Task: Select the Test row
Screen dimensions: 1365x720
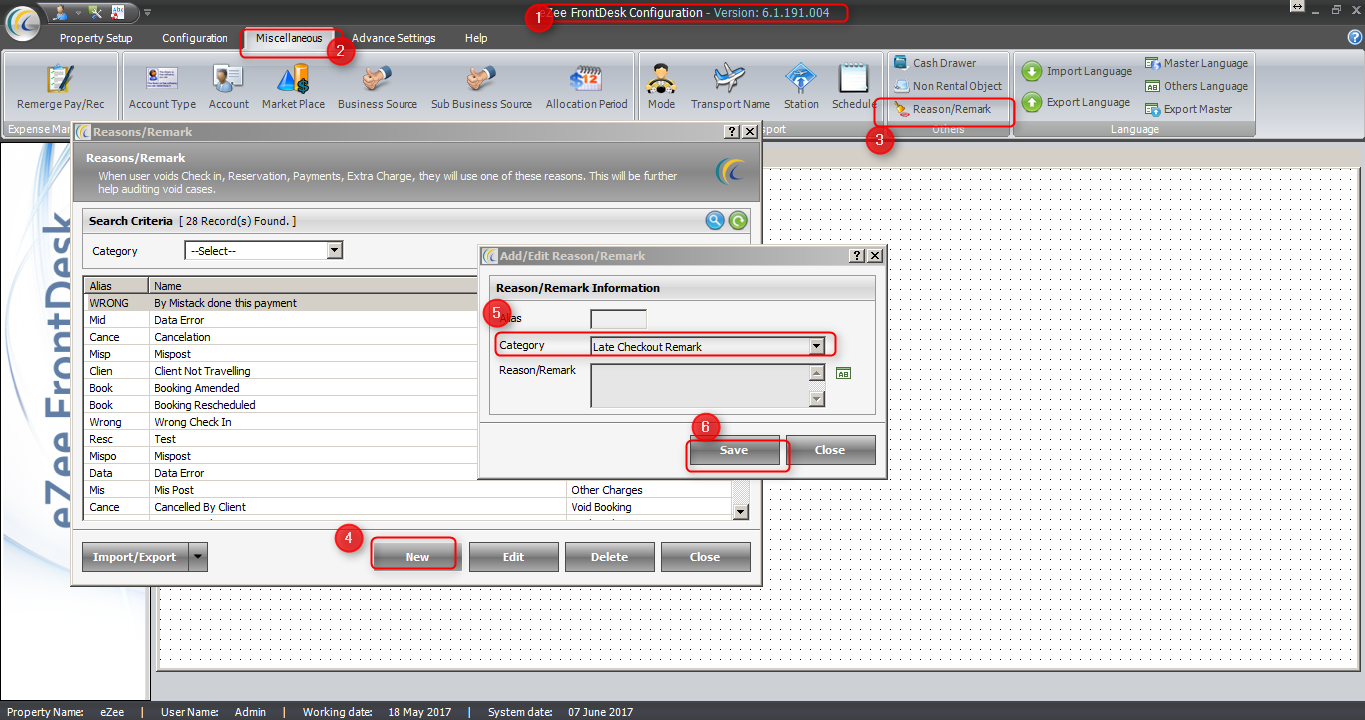Action: point(281,439)
